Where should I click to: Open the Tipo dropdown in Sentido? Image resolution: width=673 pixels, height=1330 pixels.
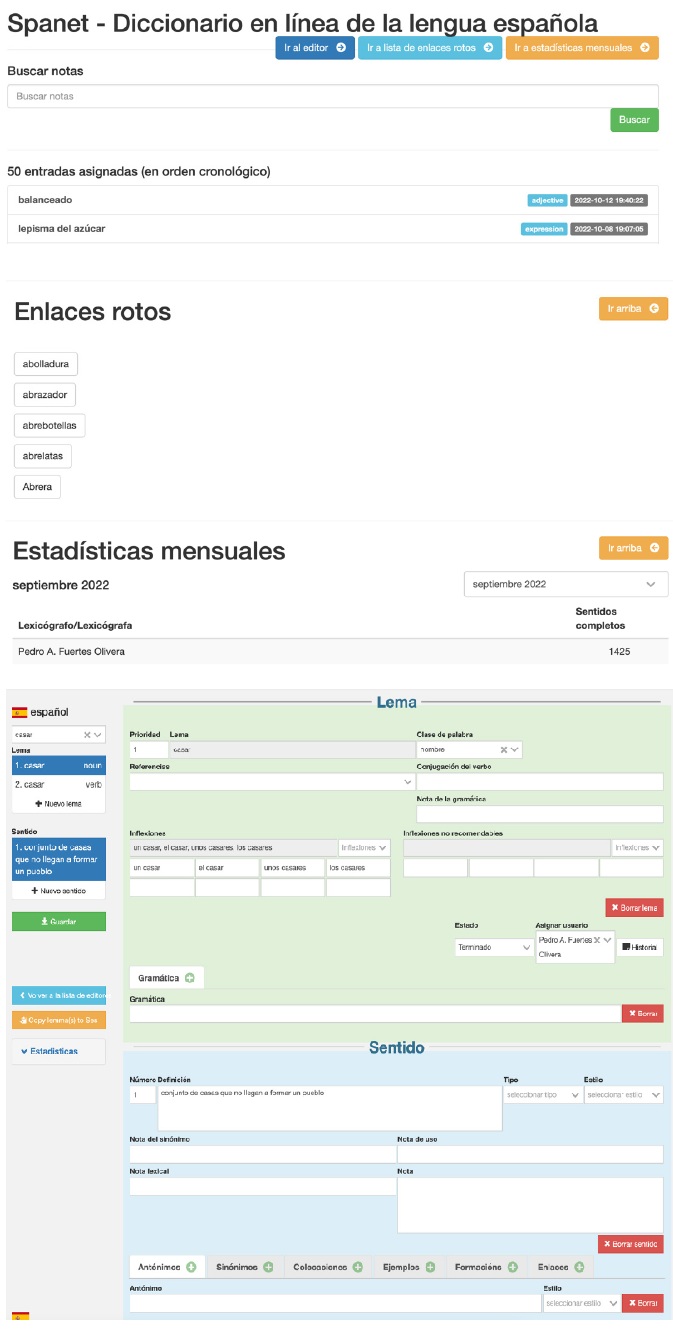coord(543,1095)
